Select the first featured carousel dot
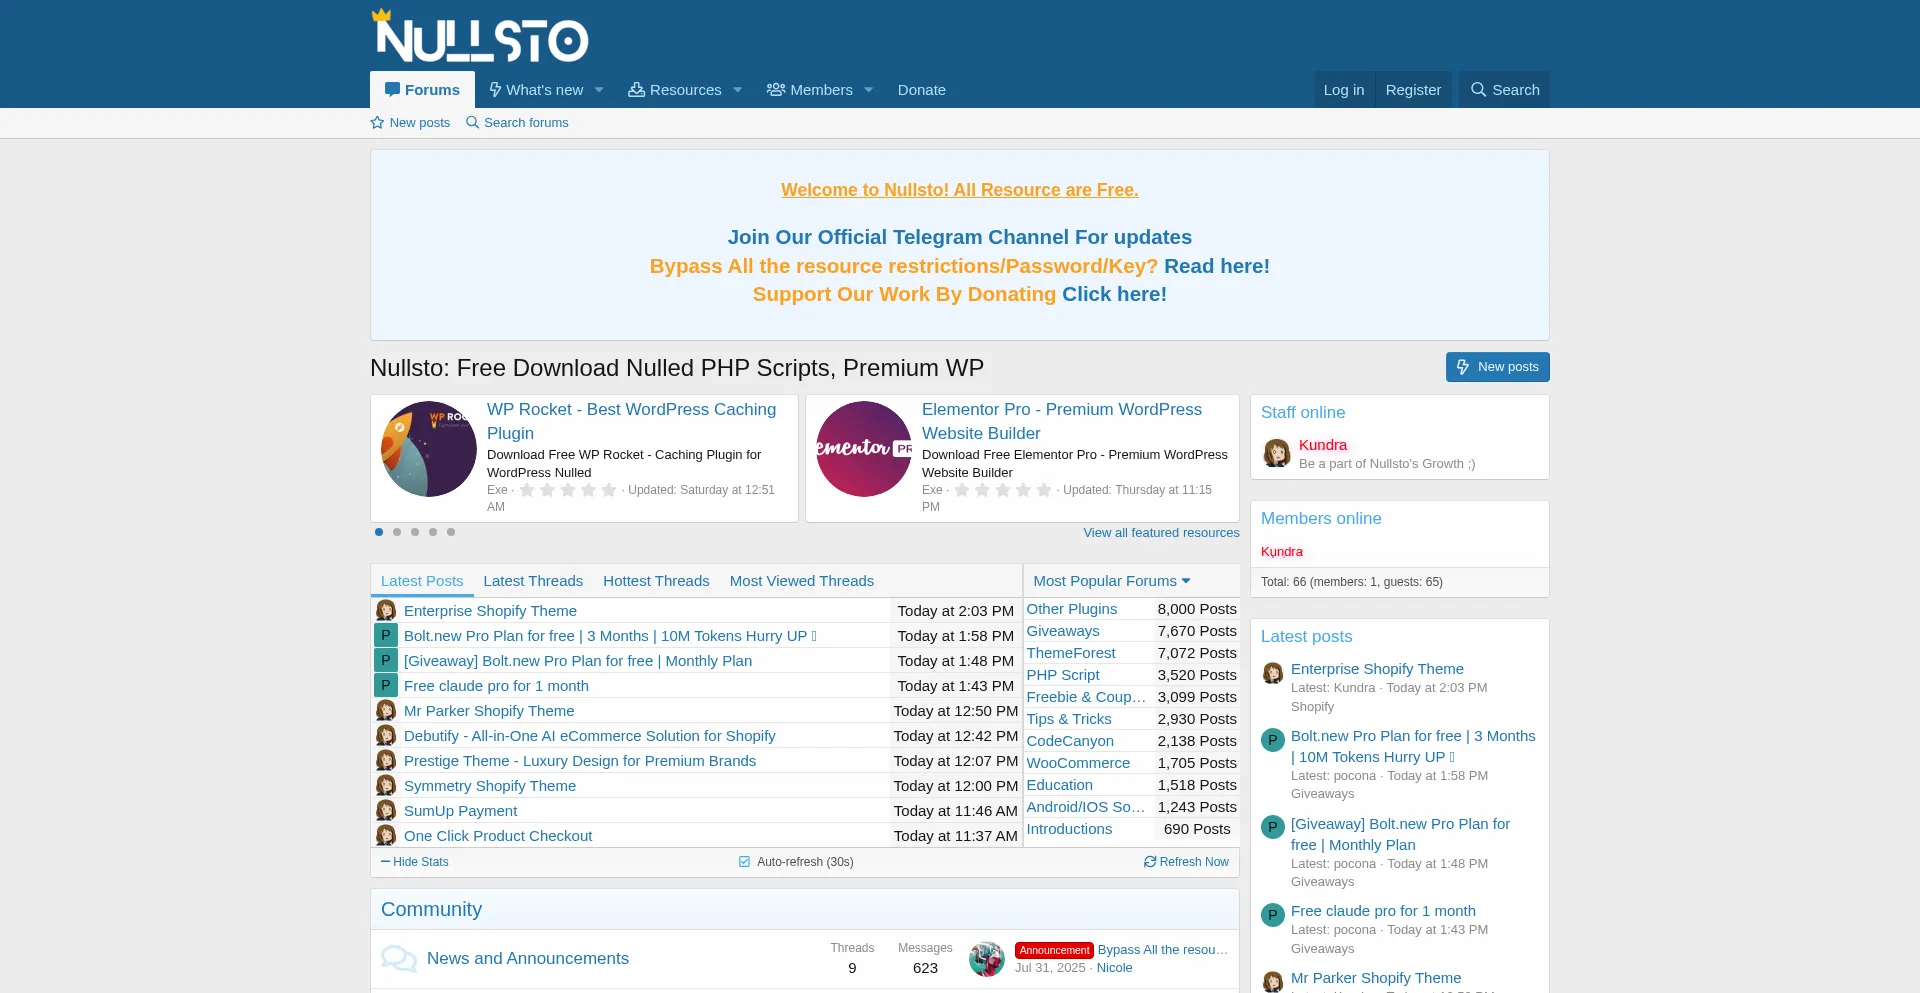The width and height of the screenshot is (1920, 993). pyautogui.click(x=379, y=532)
